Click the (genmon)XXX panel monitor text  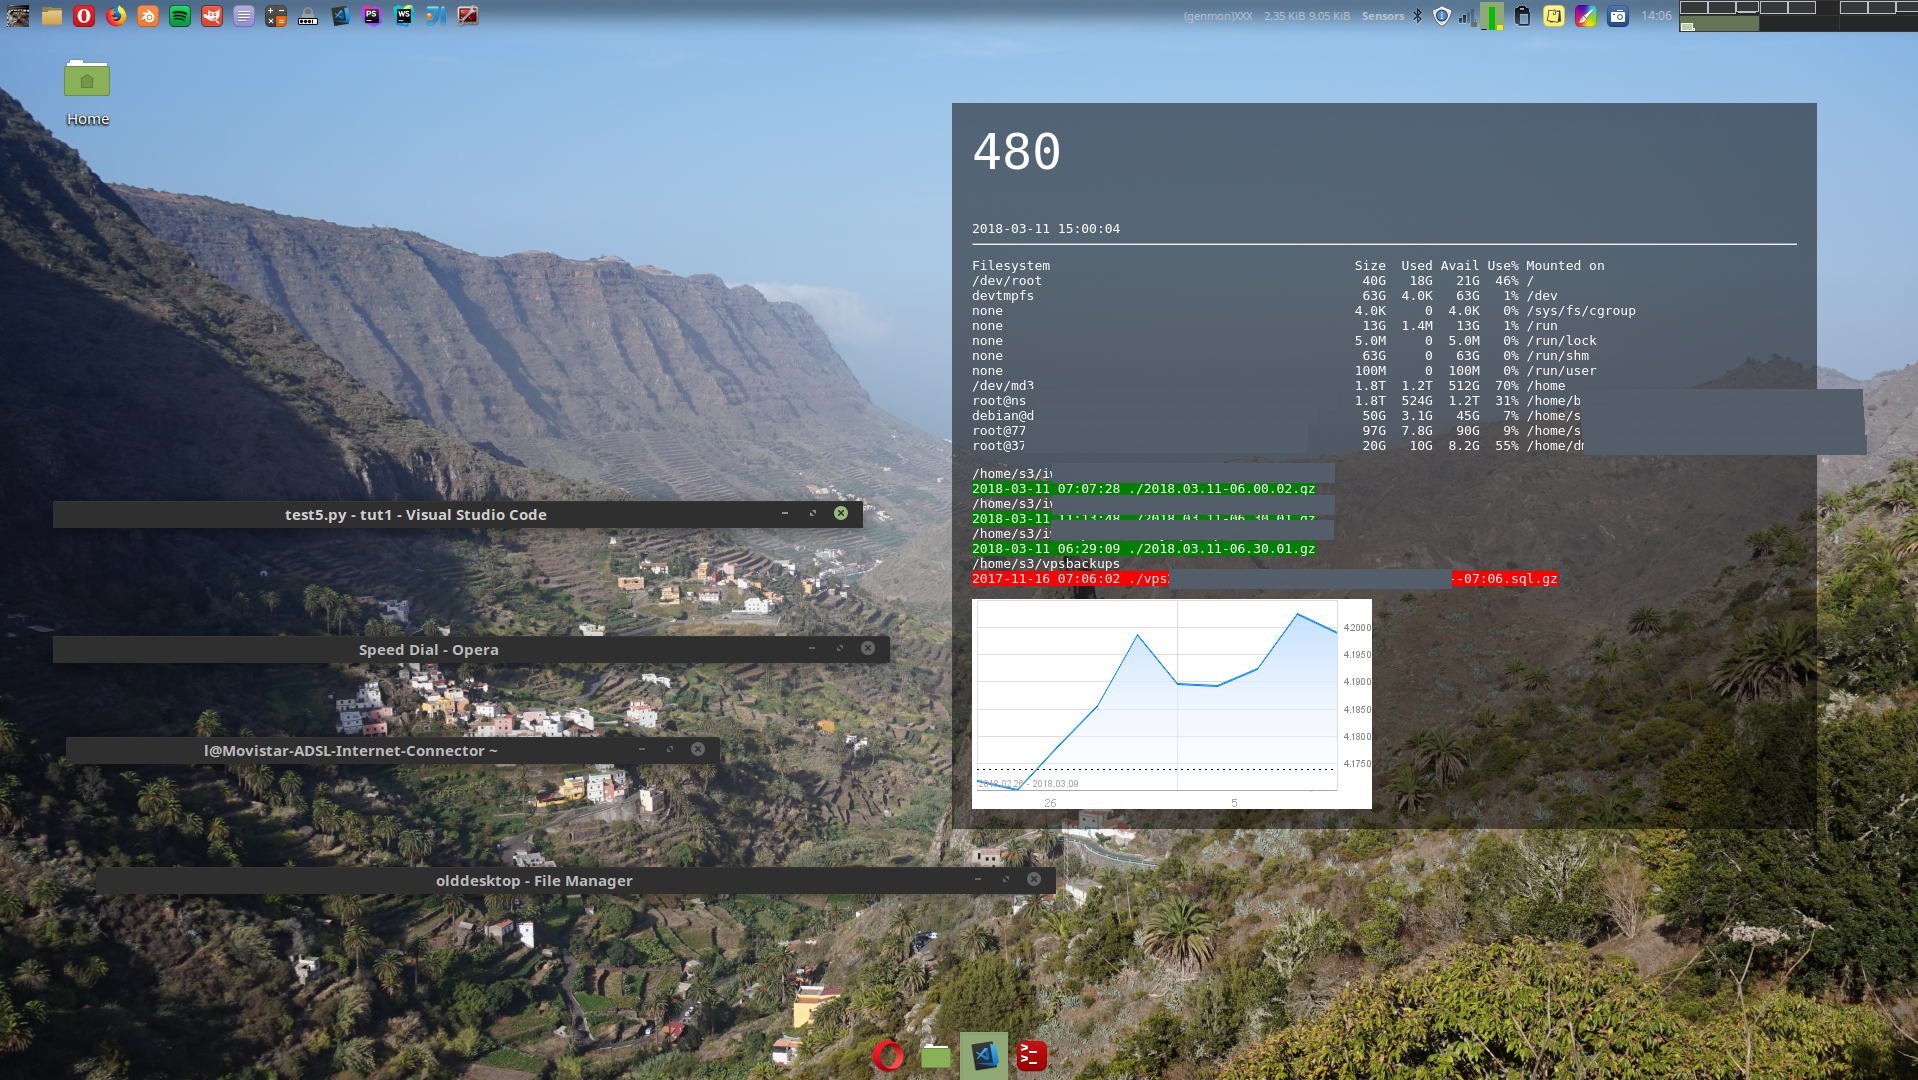[1218, 16]
